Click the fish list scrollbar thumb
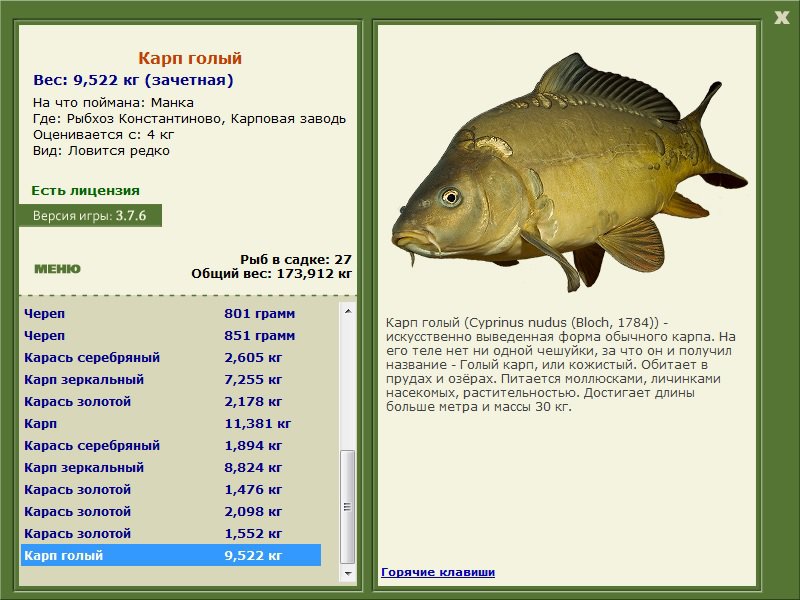 click(x=347, y=506)
